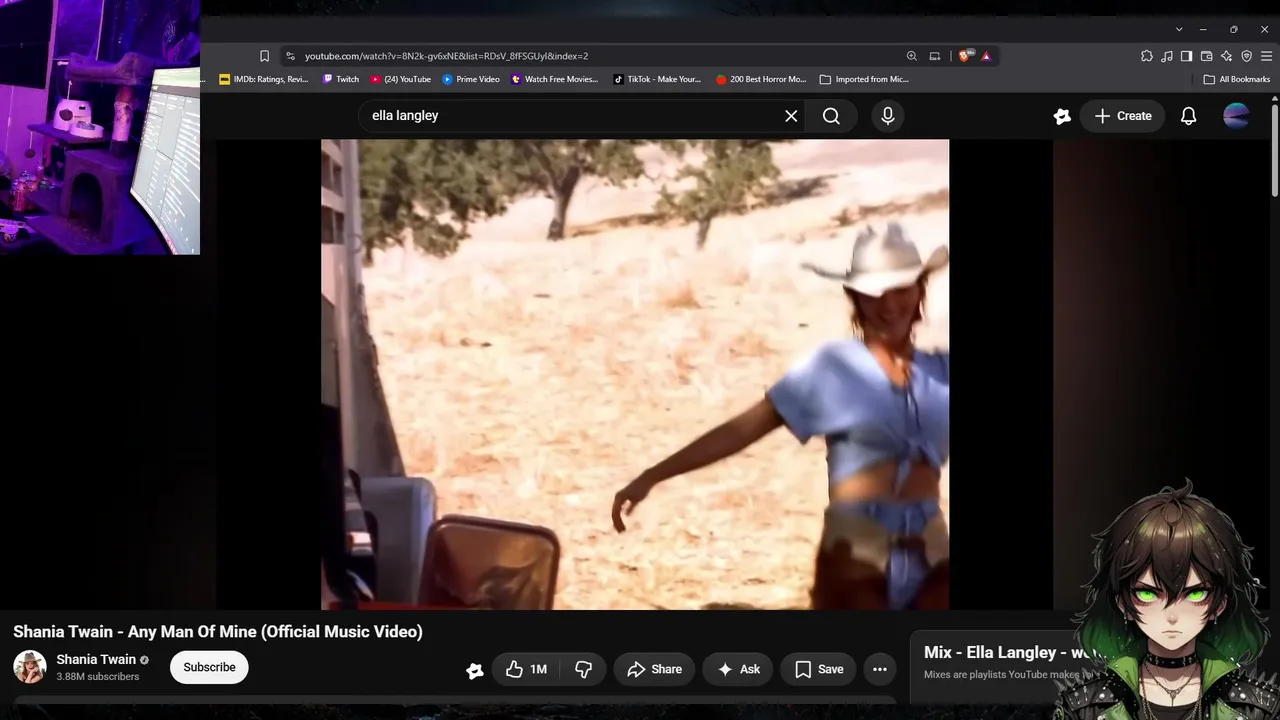
Task: Open the media control music note icon
Action: tap(1167, 56)
